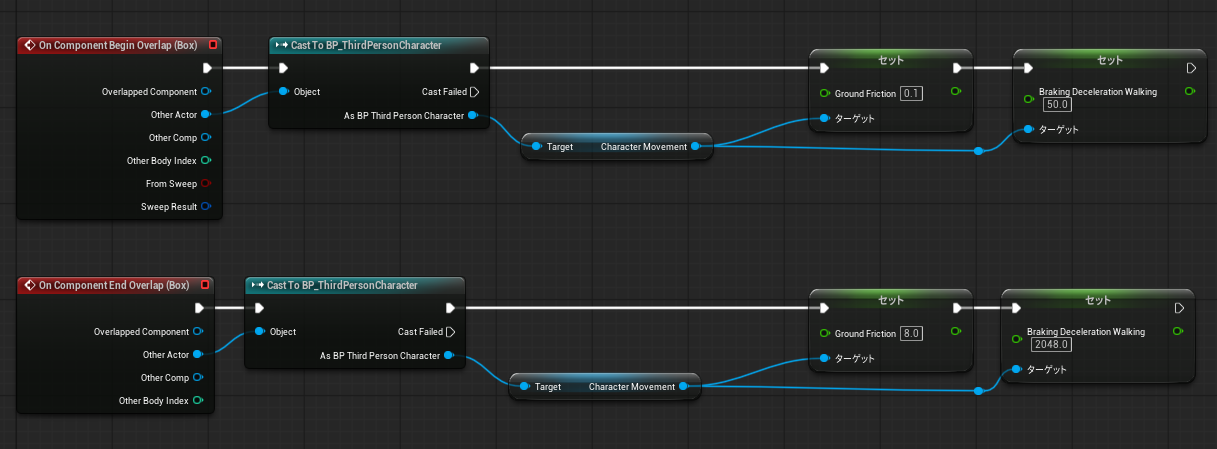Click the As BP Third Person Character pin on the top Cast node
Screen dimensions: 1217x449
[473, 116]
